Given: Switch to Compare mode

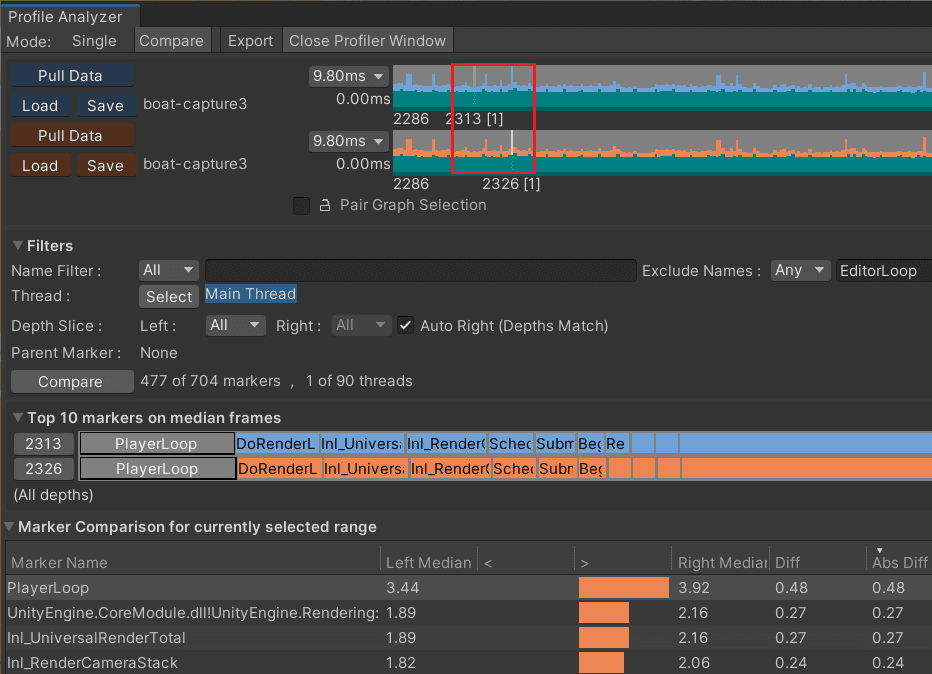Looking at the screenshot, I should (x=172, y=40).
